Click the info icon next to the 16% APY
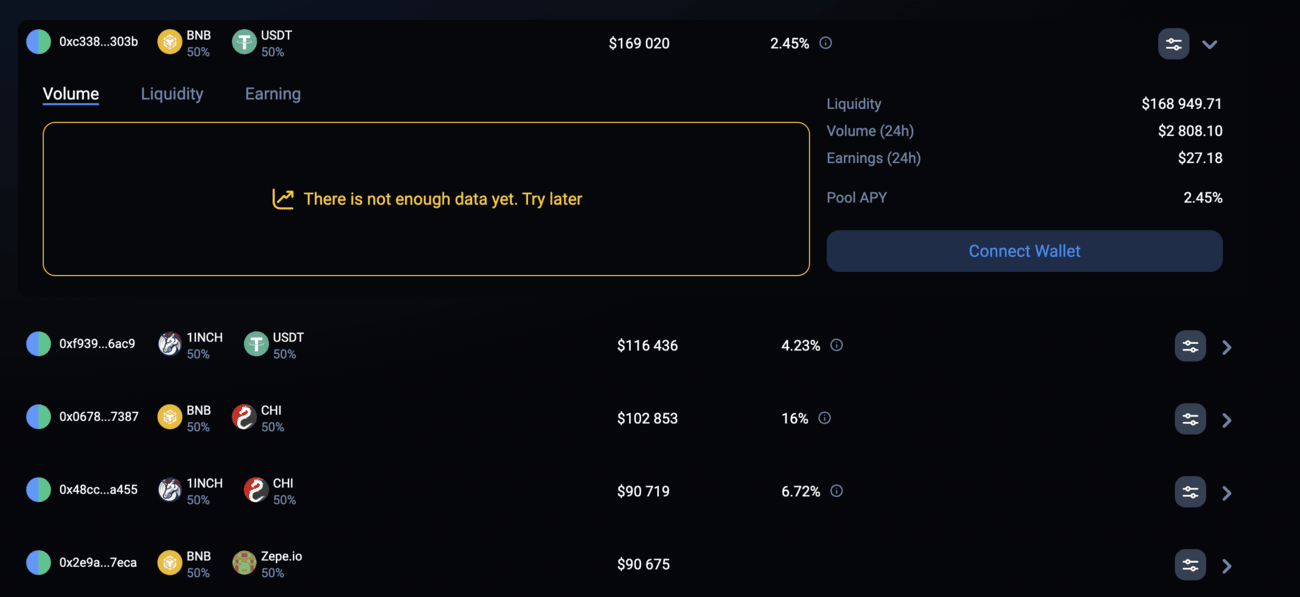Screen dimensions: 1300x597 pos(824,417)
